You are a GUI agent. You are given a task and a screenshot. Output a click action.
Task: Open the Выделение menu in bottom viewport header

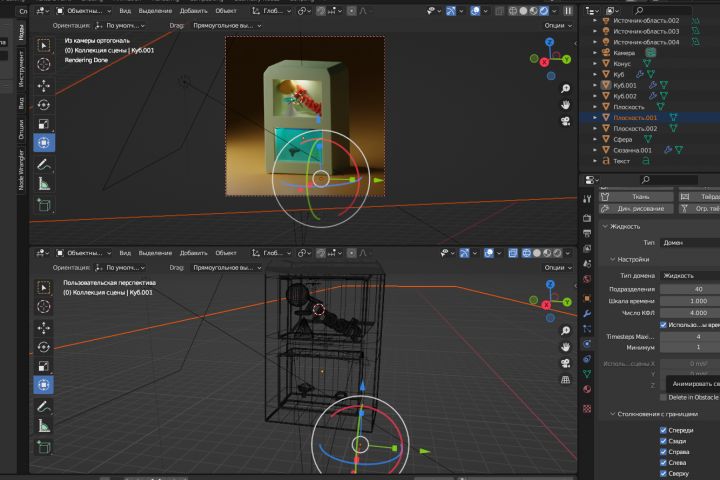click(x=155, y=252)
